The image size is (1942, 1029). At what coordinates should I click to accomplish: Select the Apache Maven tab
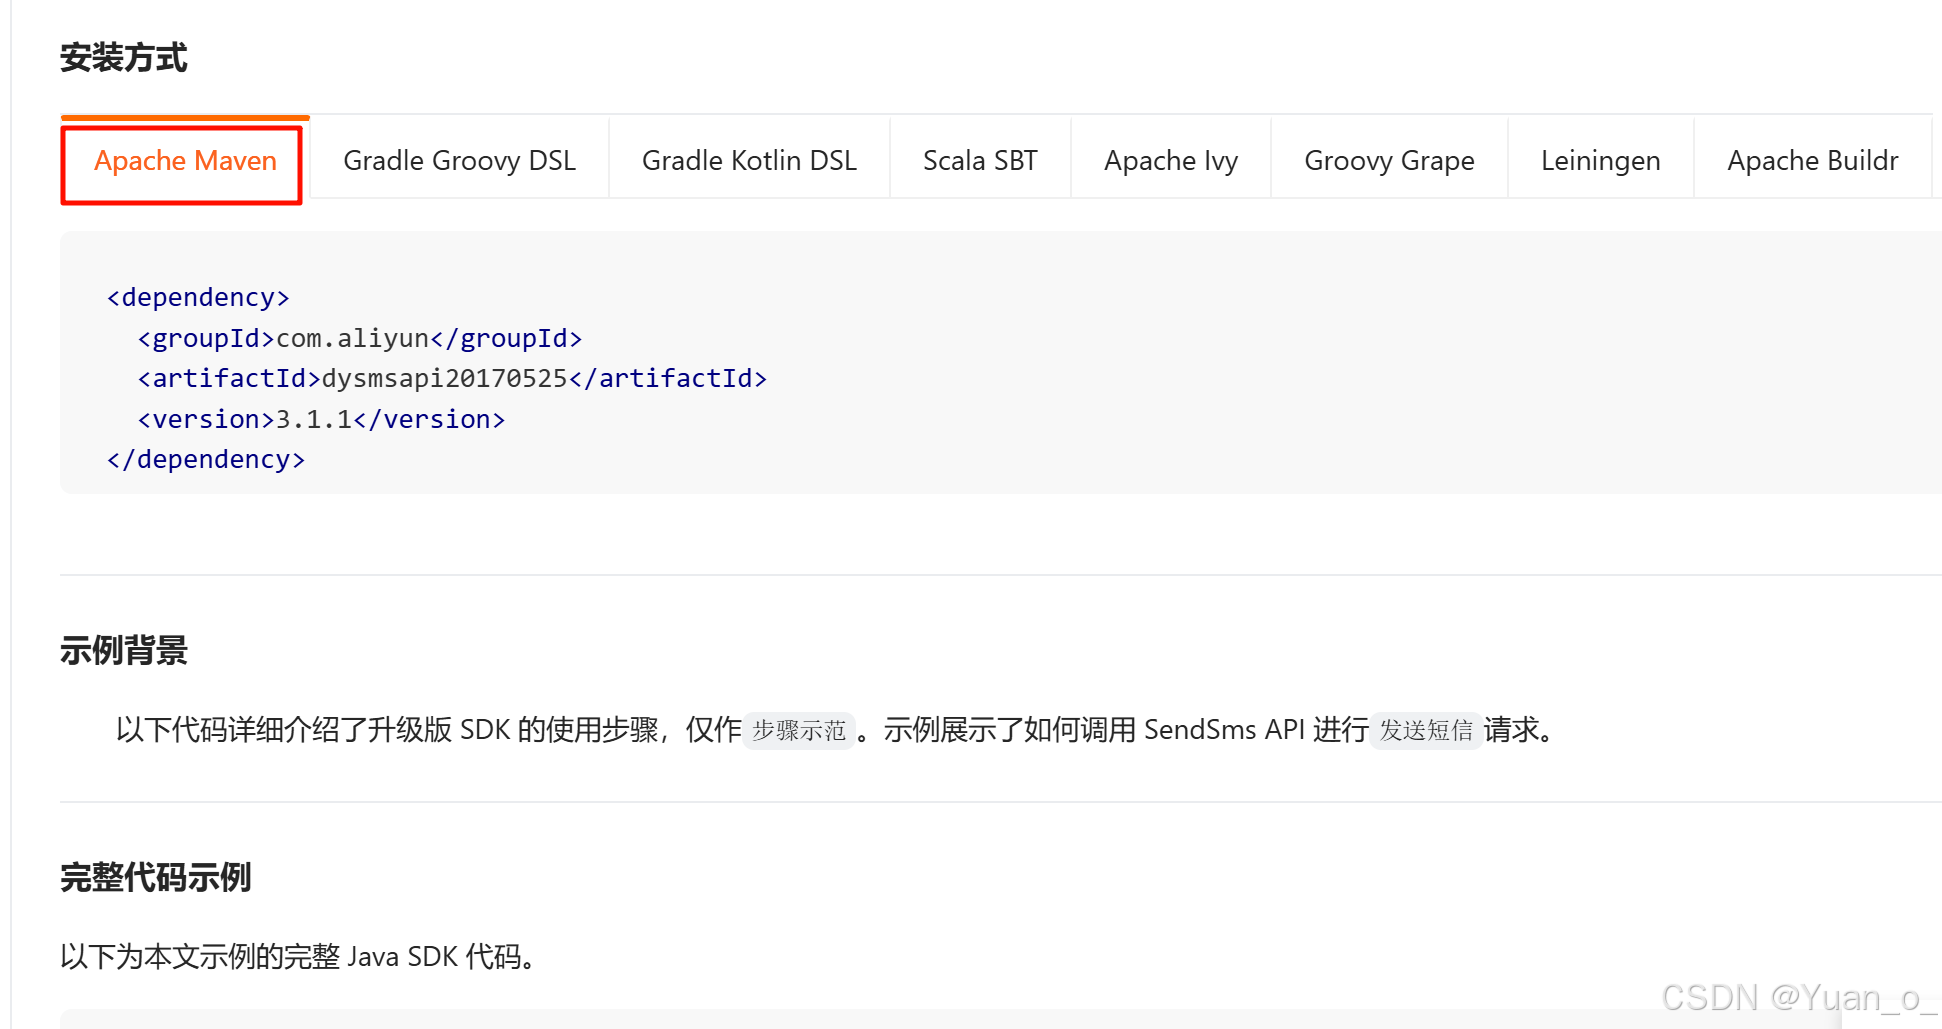(185, 160)
